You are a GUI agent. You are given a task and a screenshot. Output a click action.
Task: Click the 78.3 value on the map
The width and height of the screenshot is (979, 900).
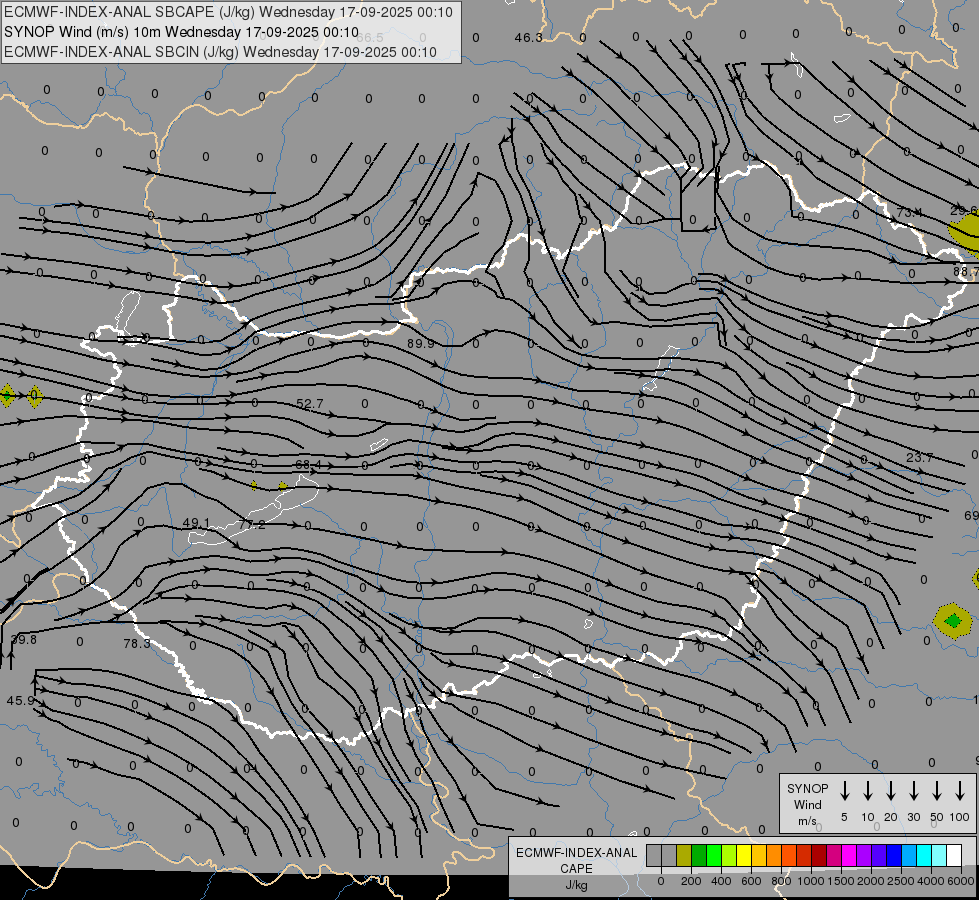(x=137, y=643)
